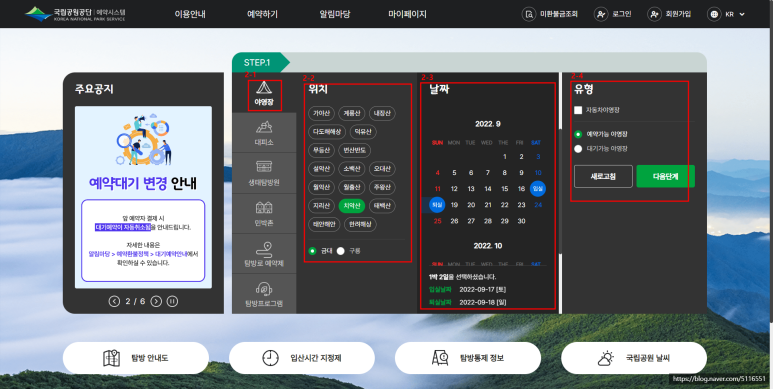Pause the notice slideshow
The width and height of the screenshot is (773, 389).
pos(172,301)
